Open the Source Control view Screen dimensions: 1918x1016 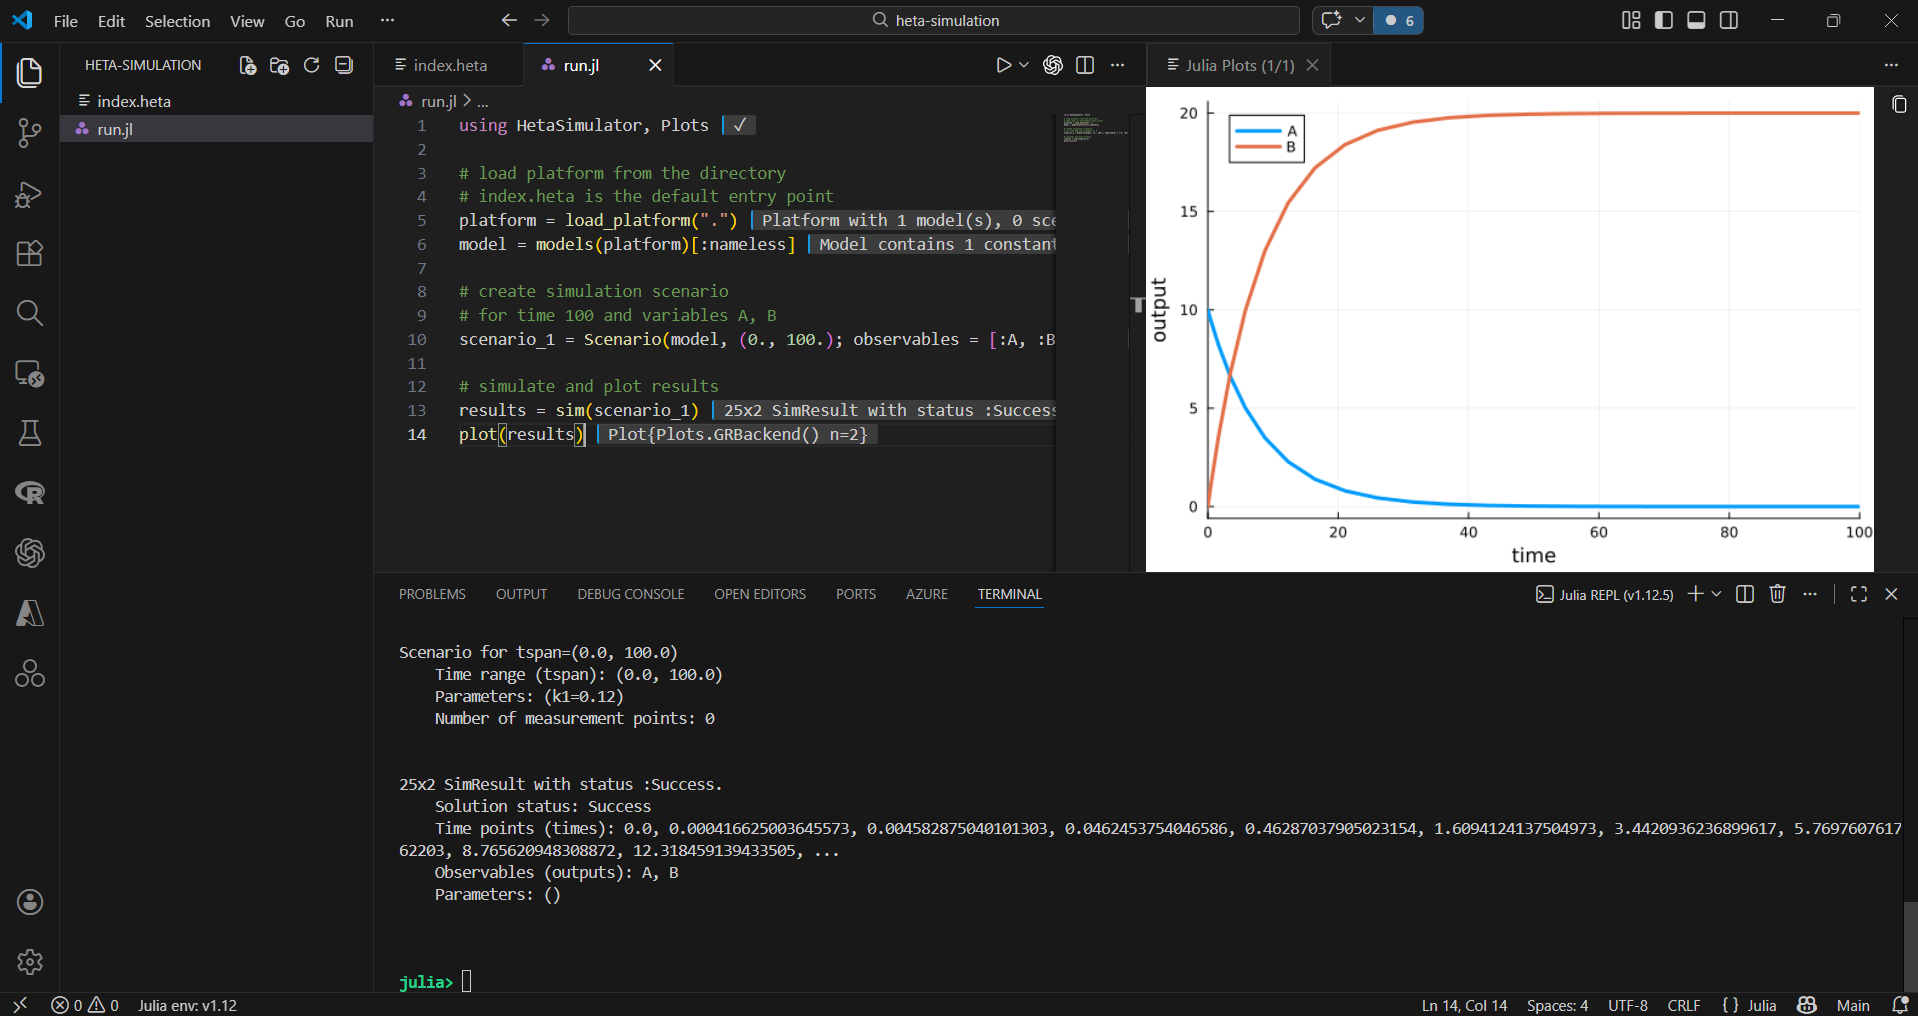click(30, 133)
